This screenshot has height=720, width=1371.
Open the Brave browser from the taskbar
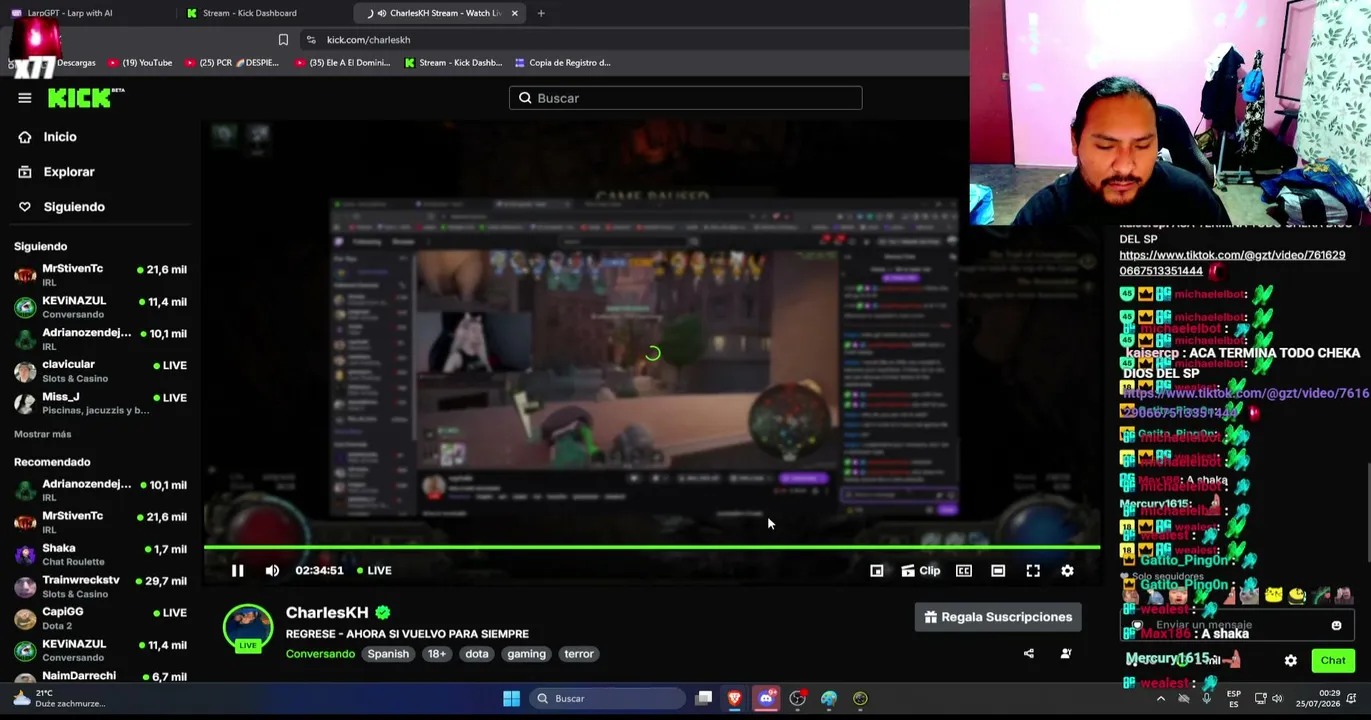tap(735, 699)
